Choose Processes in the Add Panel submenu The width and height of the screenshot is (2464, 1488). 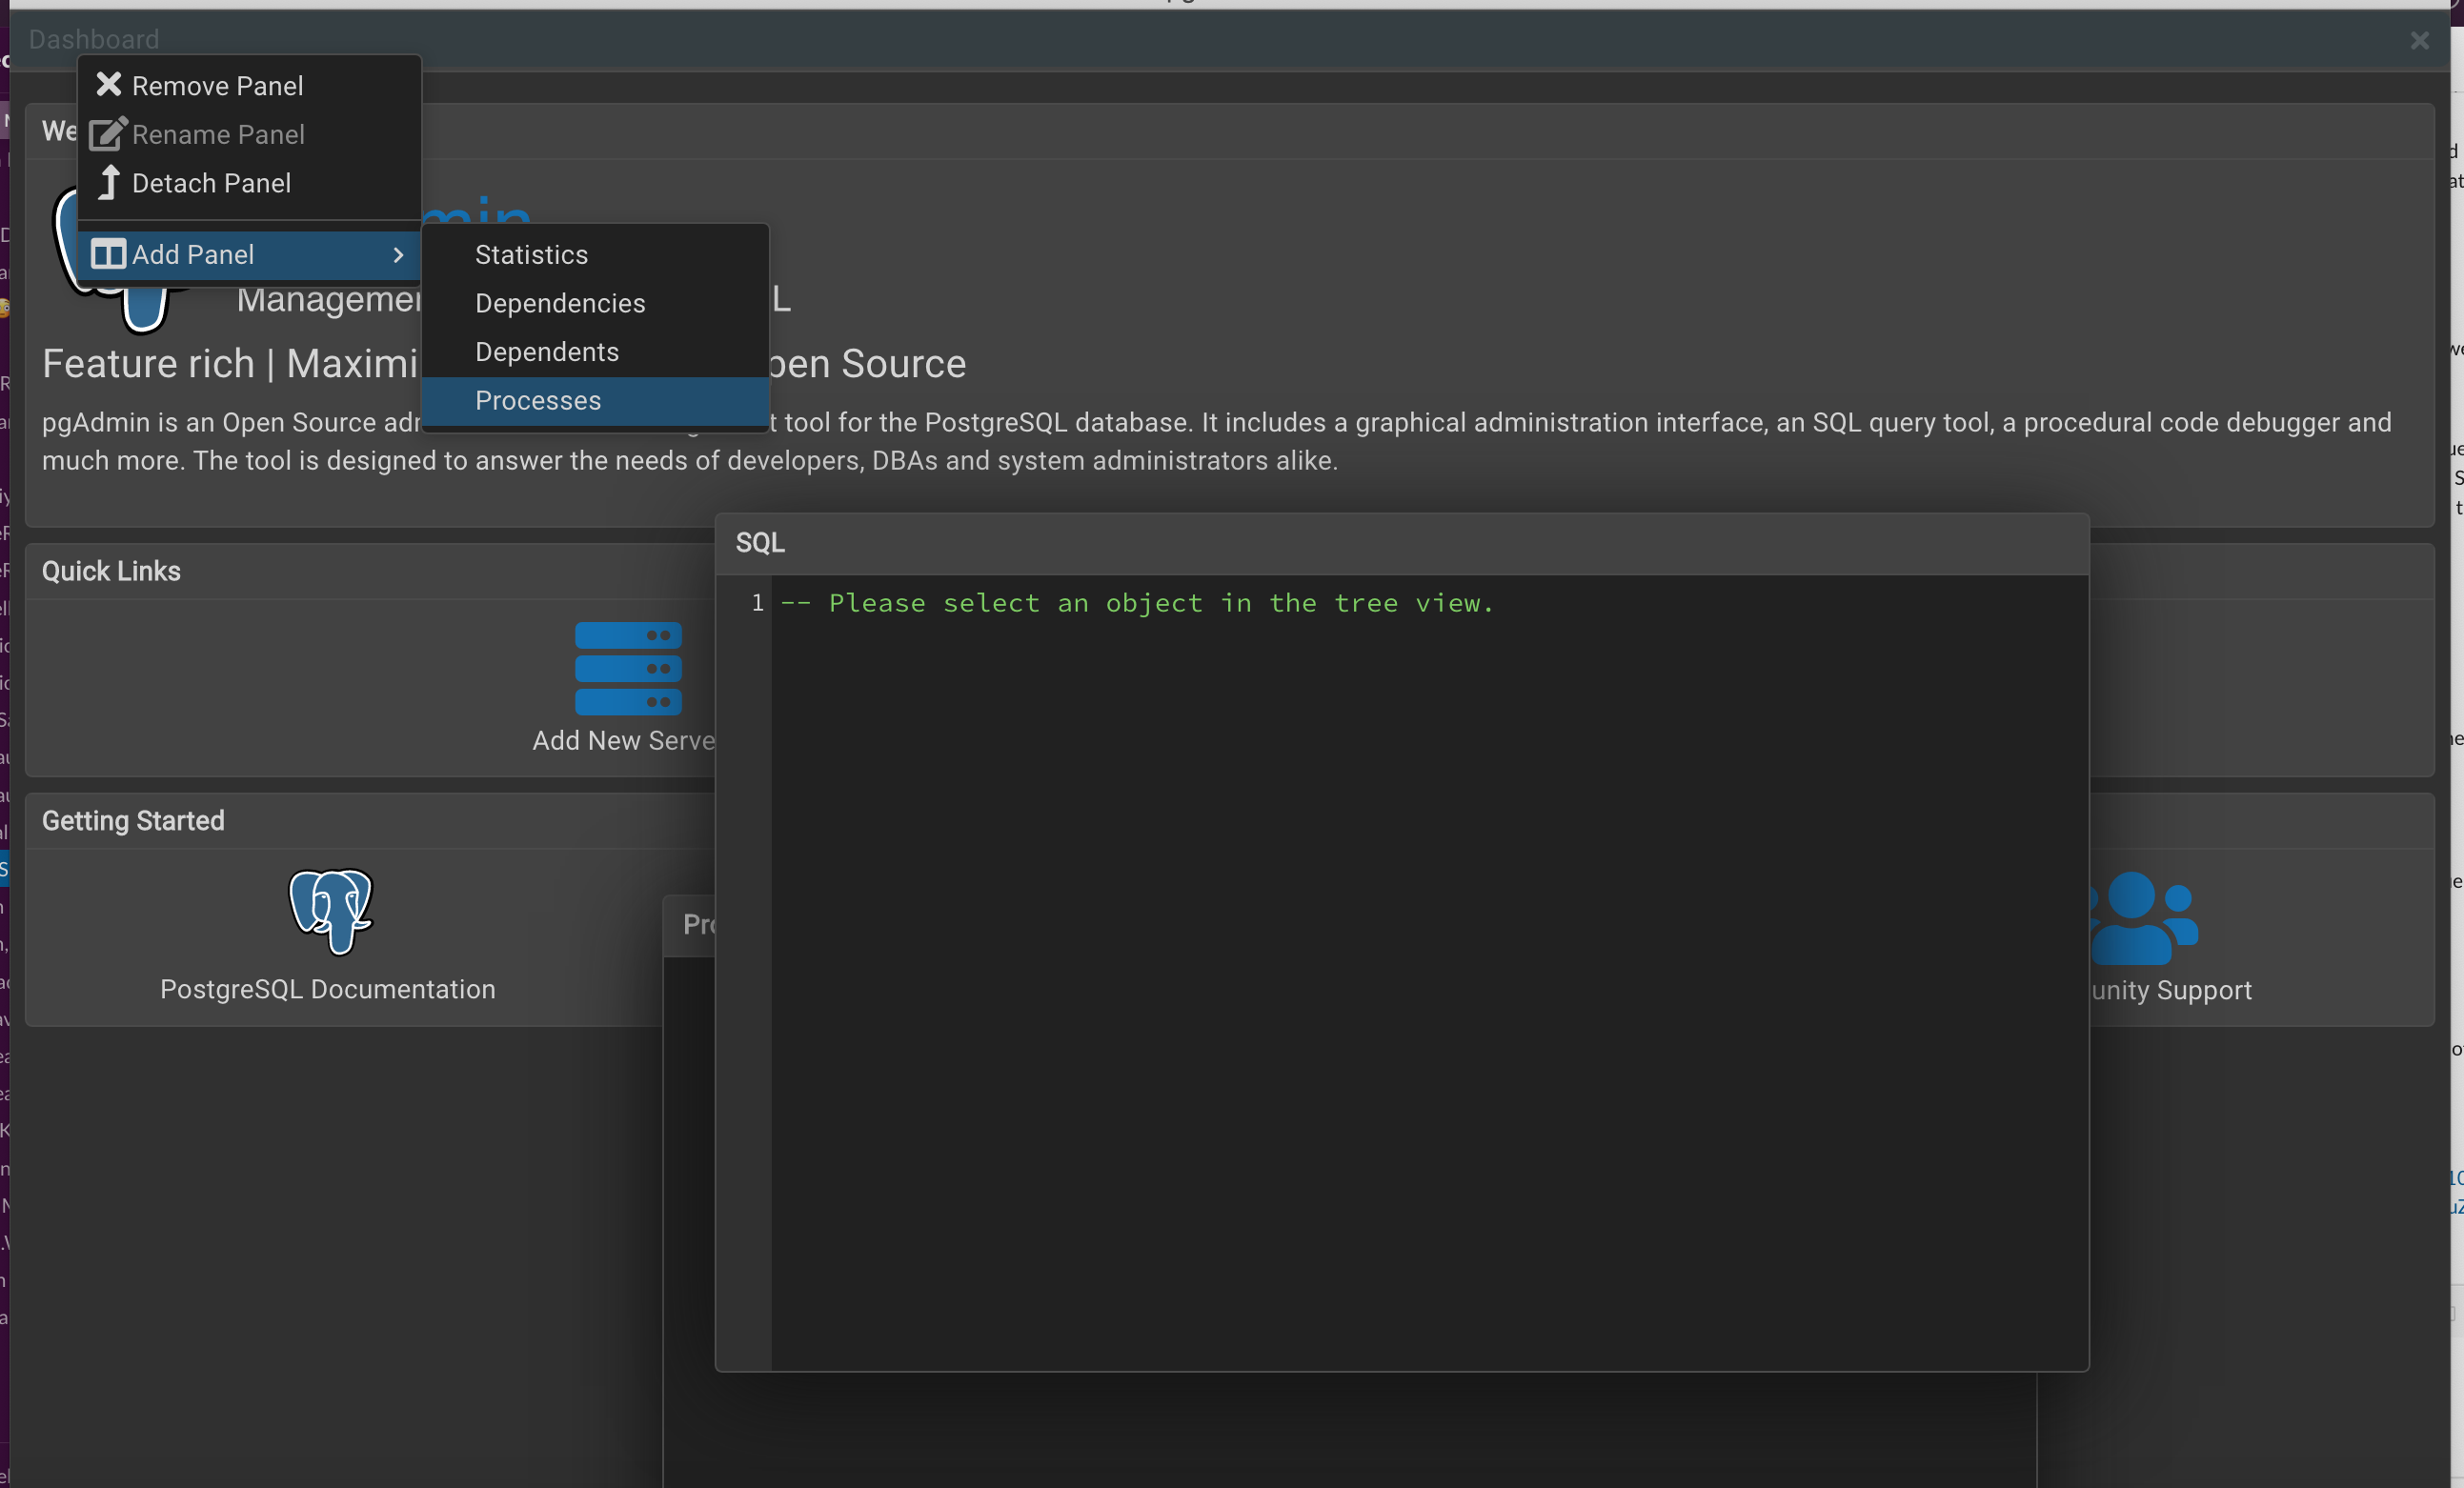538,401
